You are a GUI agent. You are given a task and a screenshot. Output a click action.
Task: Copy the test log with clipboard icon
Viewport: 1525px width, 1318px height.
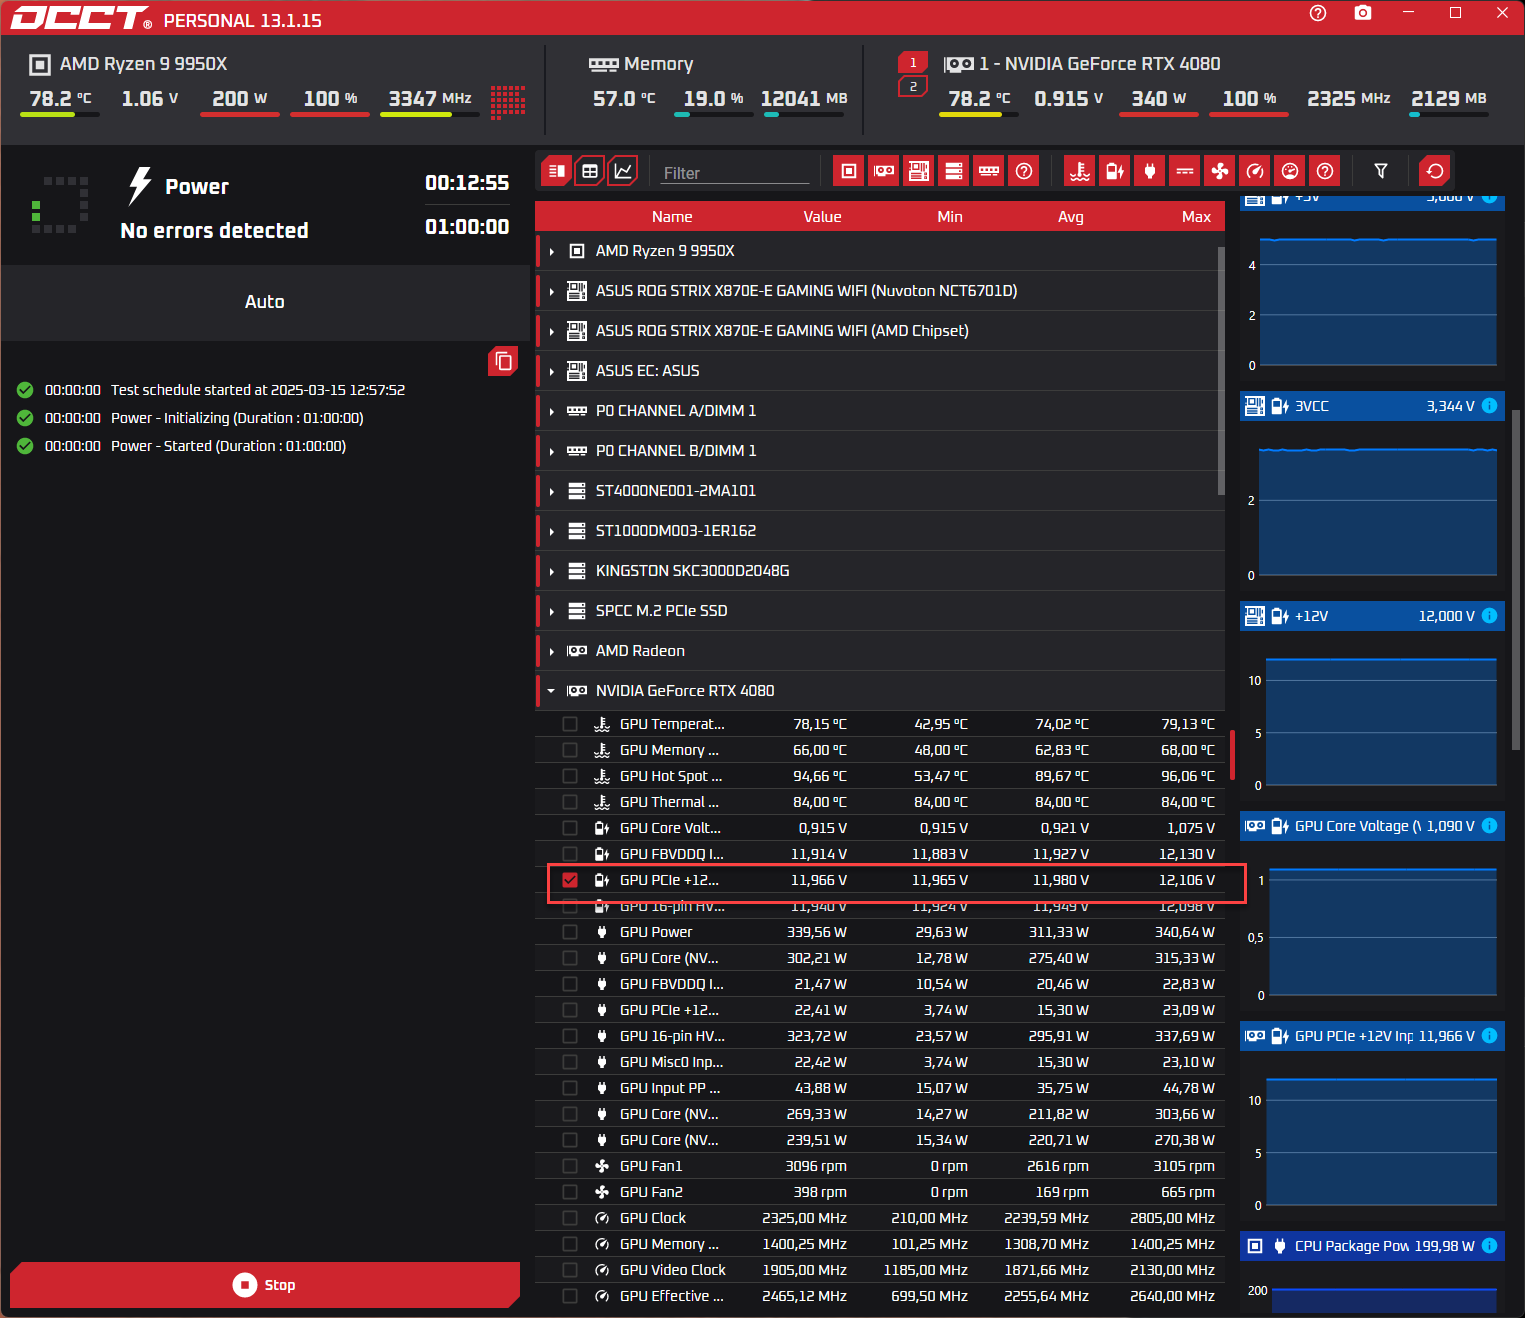[503, 361]
